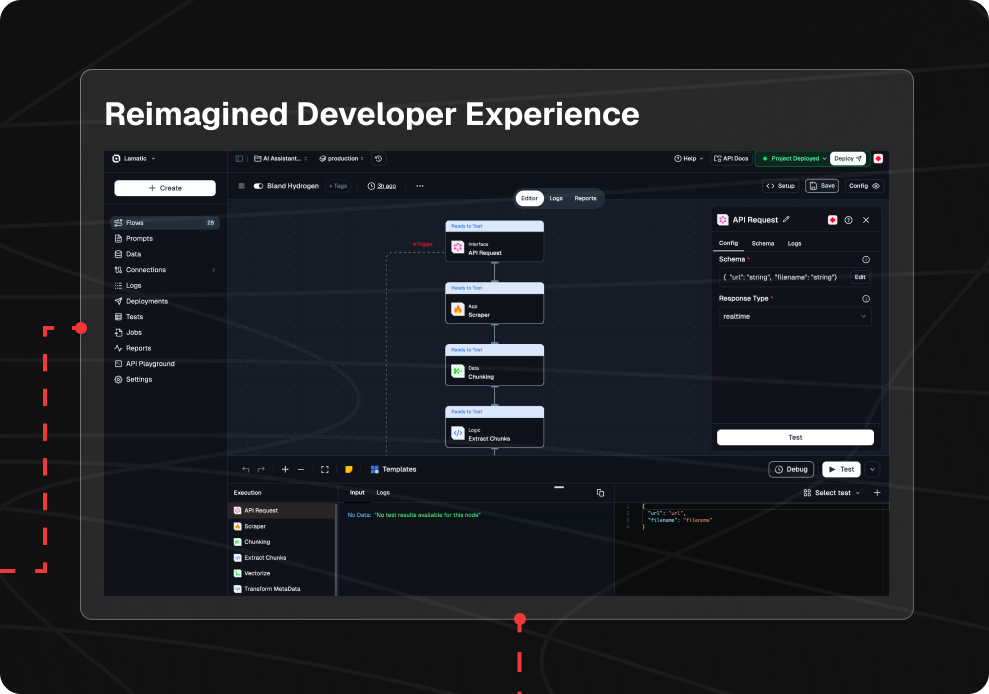Add a yellow sticky note
Viewport: 989px width, 694px height.
click(x=349, y=469)
